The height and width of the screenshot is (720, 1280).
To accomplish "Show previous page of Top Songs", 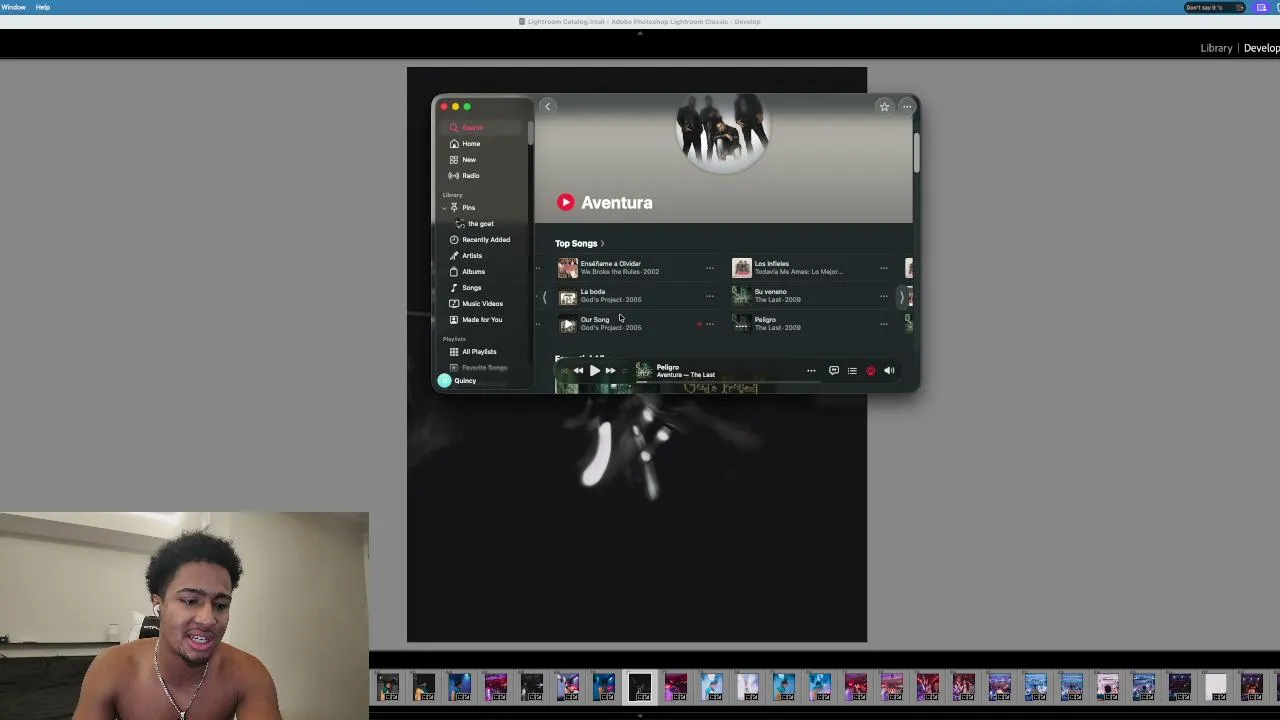I will point(544,297).
